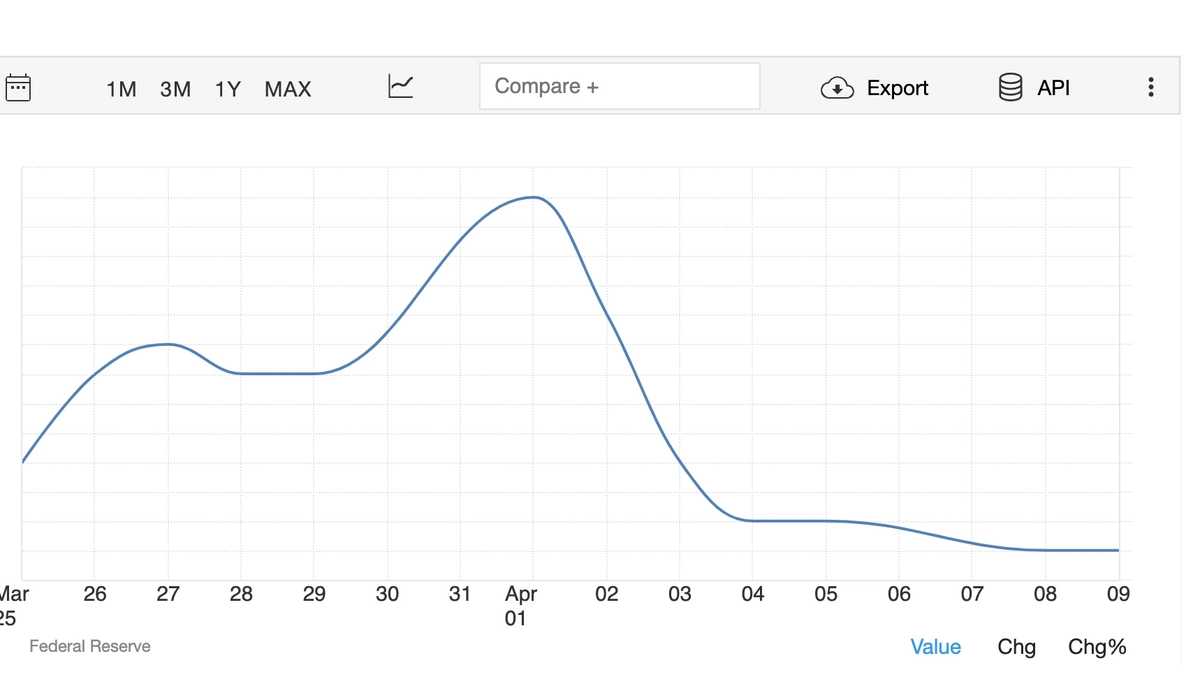Click the API database stack icon

(1011, 88)
